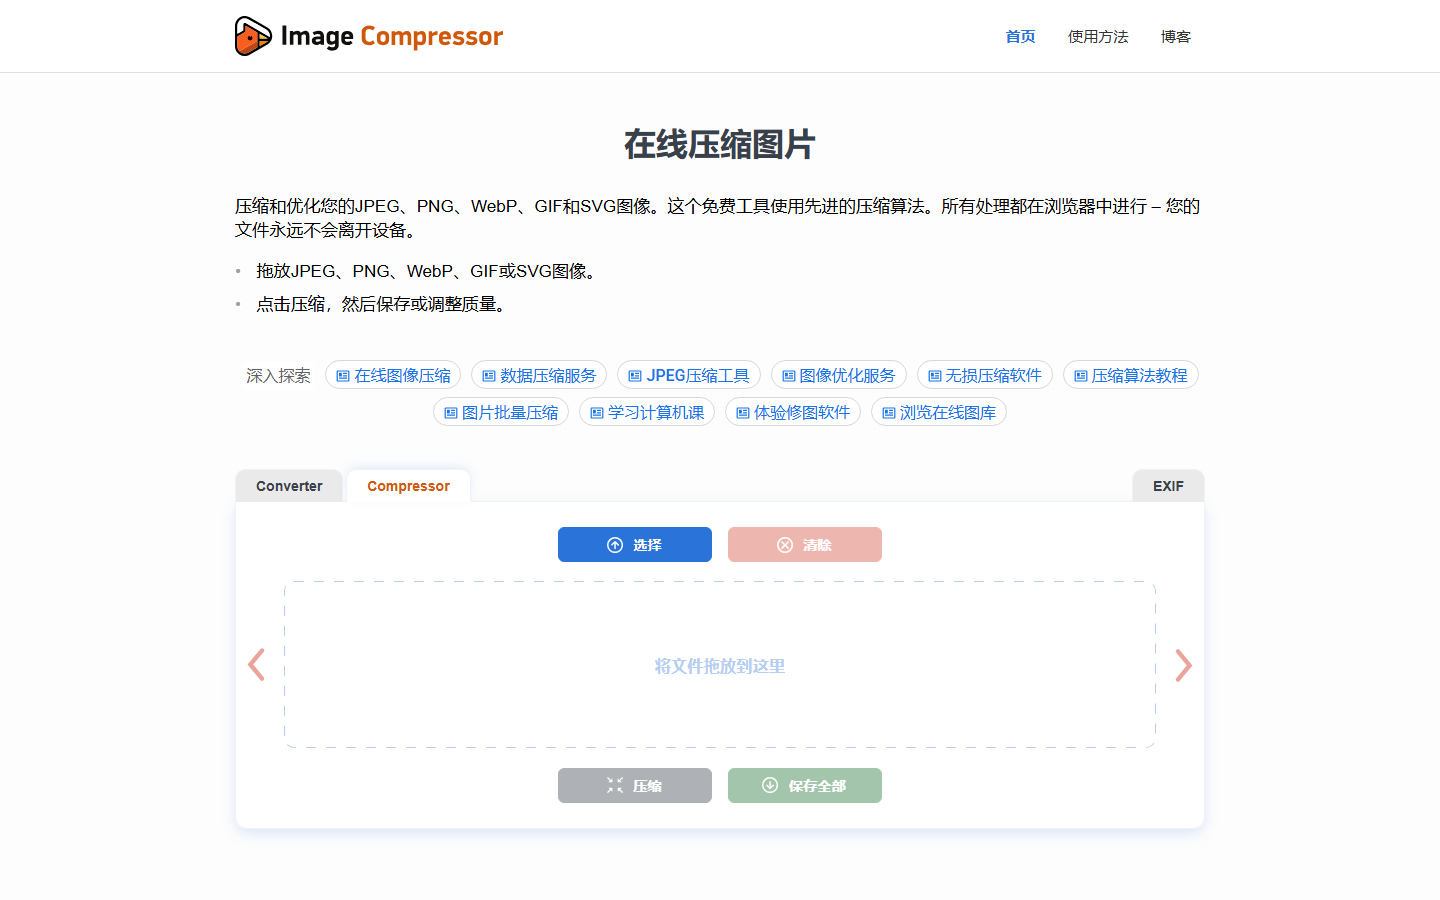
Task: Click the icon beside 压缩算法教程 link
Action: [x=1081, y=376]
